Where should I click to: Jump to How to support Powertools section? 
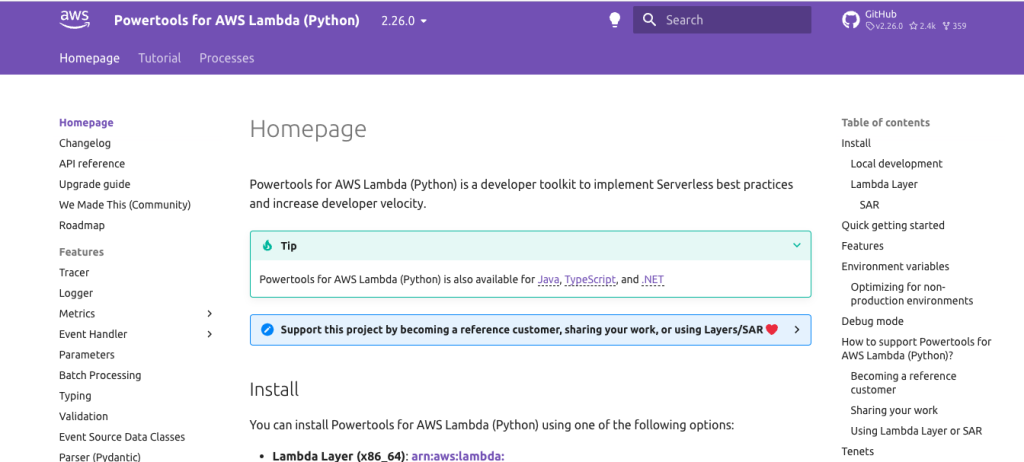click(x=916, y=348)
